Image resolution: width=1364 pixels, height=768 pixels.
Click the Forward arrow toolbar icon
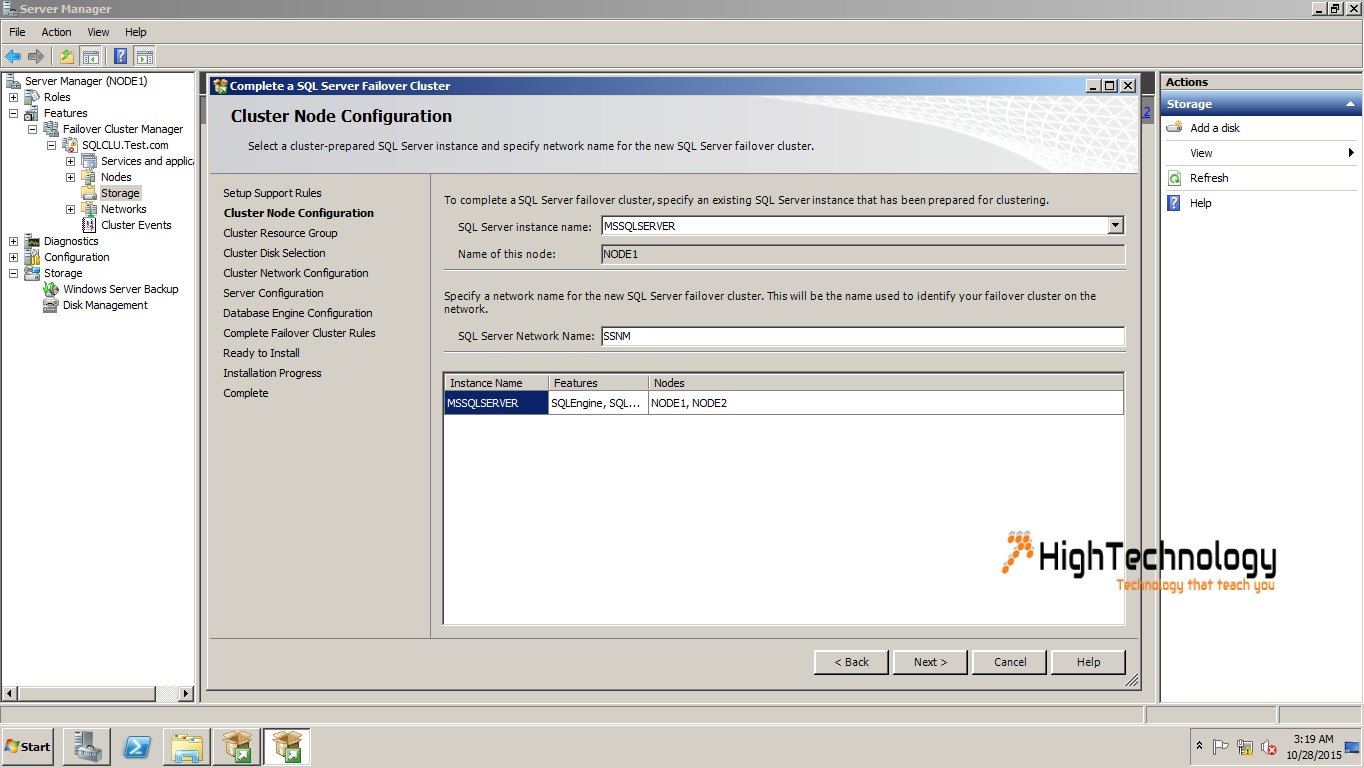[x=35, y=56]
